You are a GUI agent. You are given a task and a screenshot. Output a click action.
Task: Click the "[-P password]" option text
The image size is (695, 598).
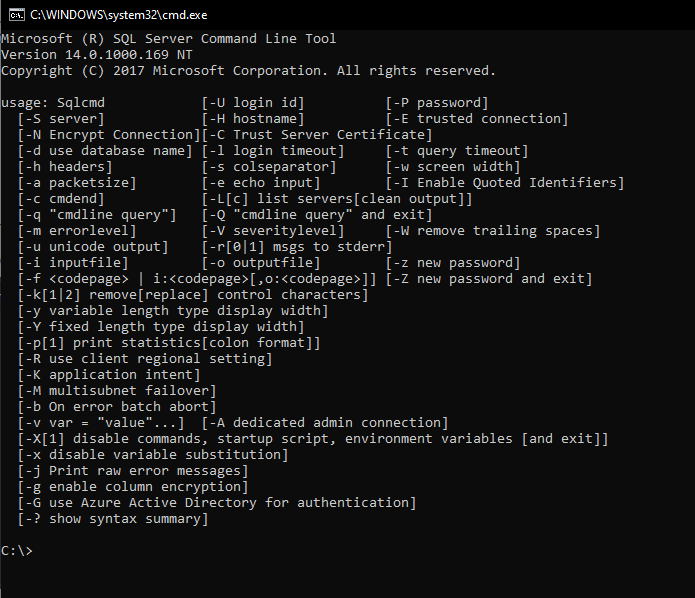(x=437, y=103)
